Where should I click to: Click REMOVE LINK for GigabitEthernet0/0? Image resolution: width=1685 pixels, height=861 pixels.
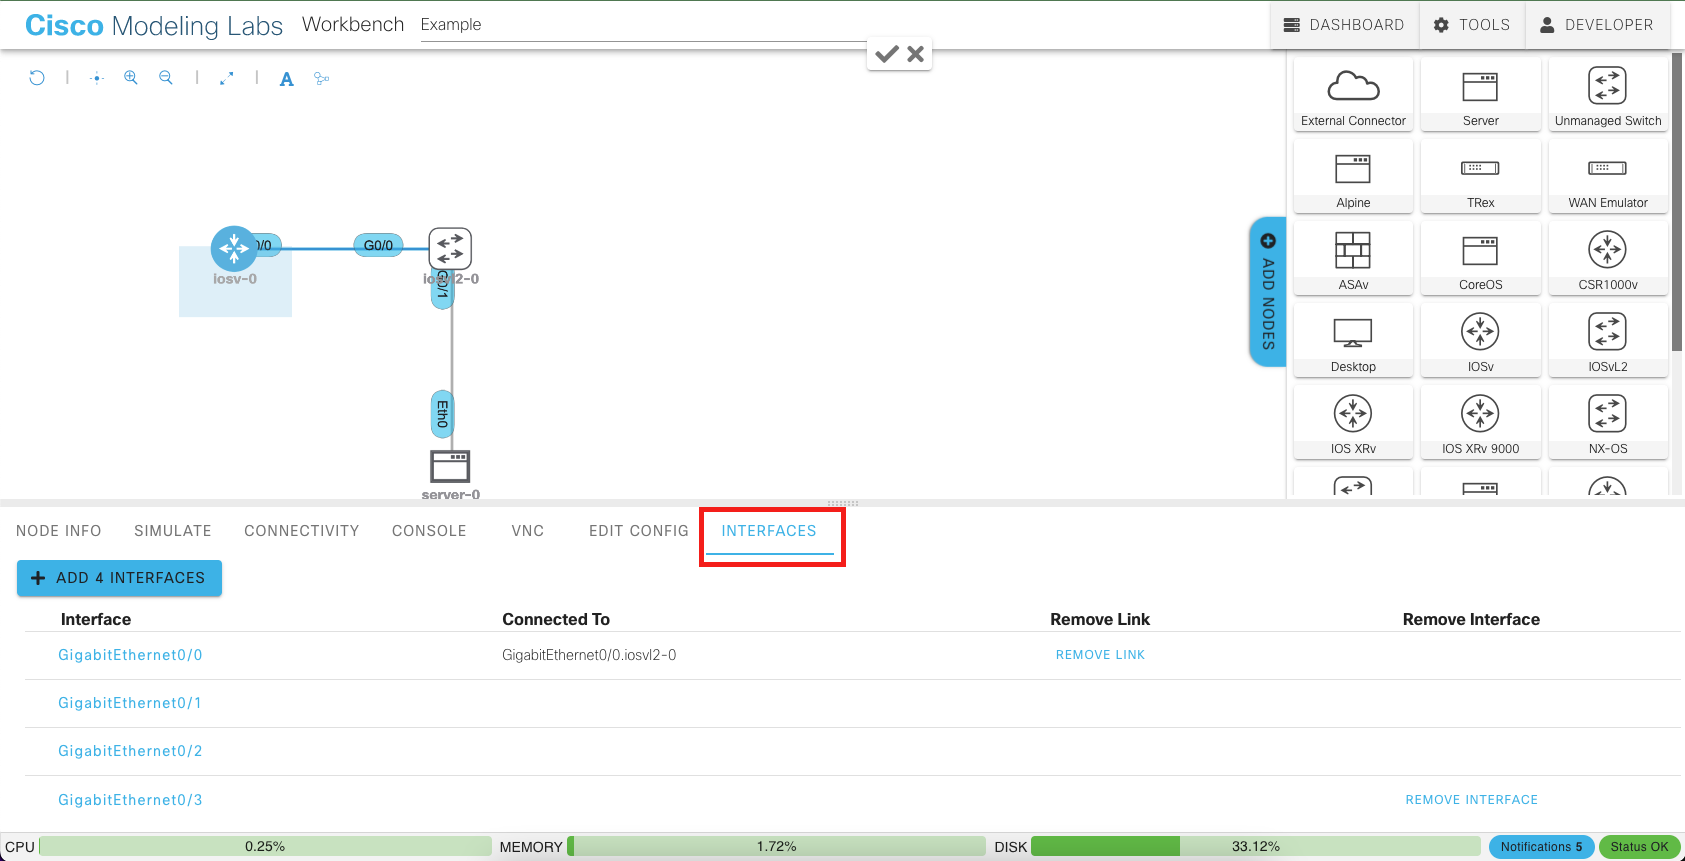point(1100,655)
